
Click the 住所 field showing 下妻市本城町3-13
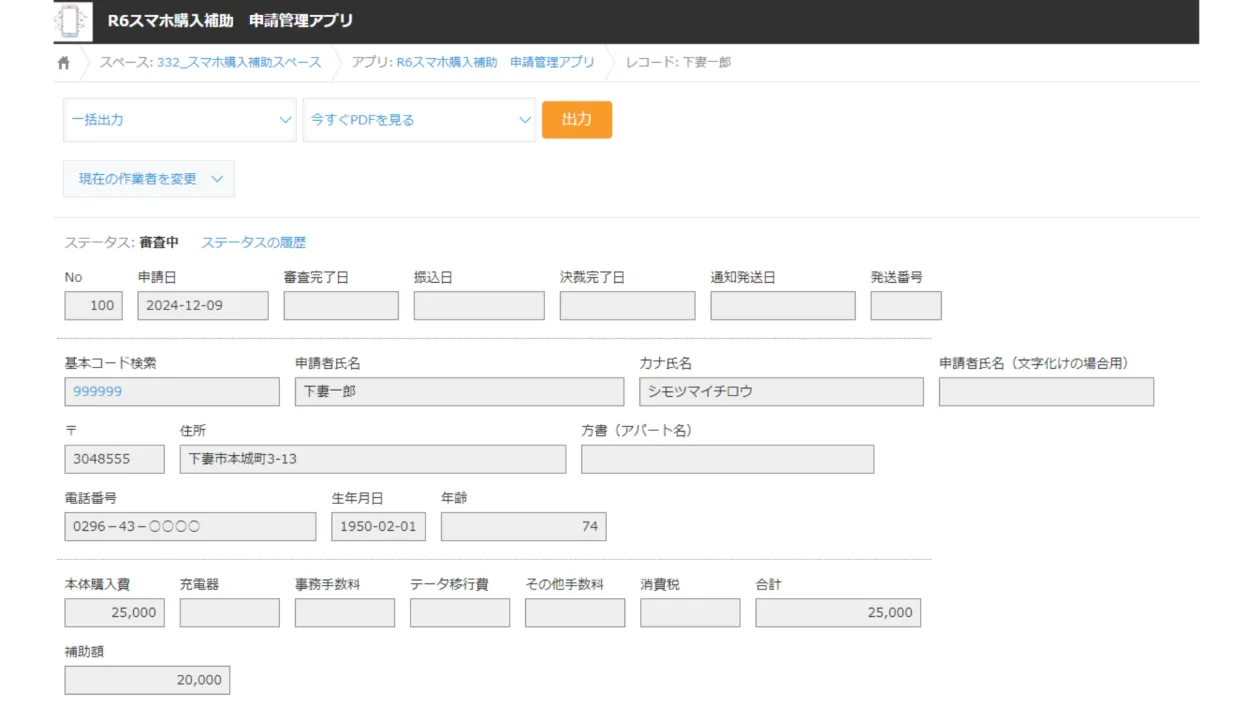[372, 459]
